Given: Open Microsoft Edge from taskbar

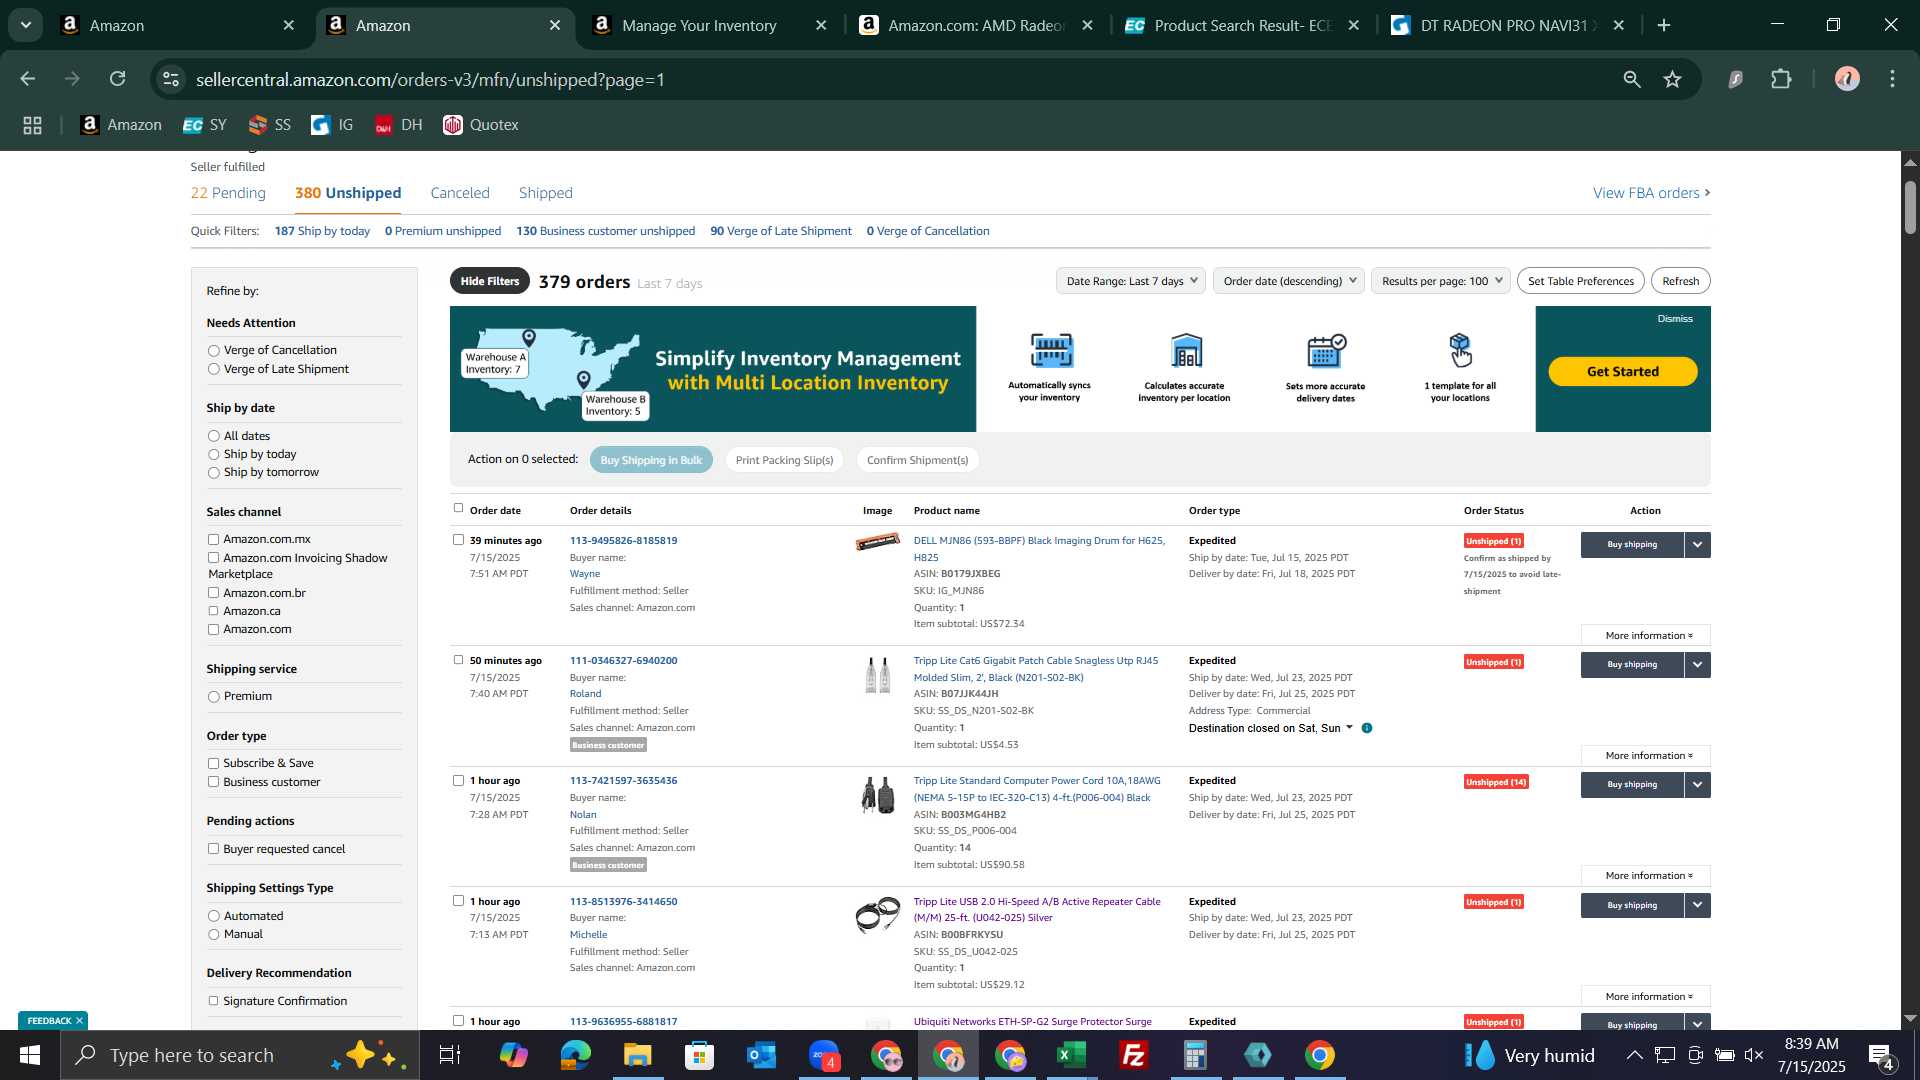Looking at the screenshot, I should [575, 1055].
